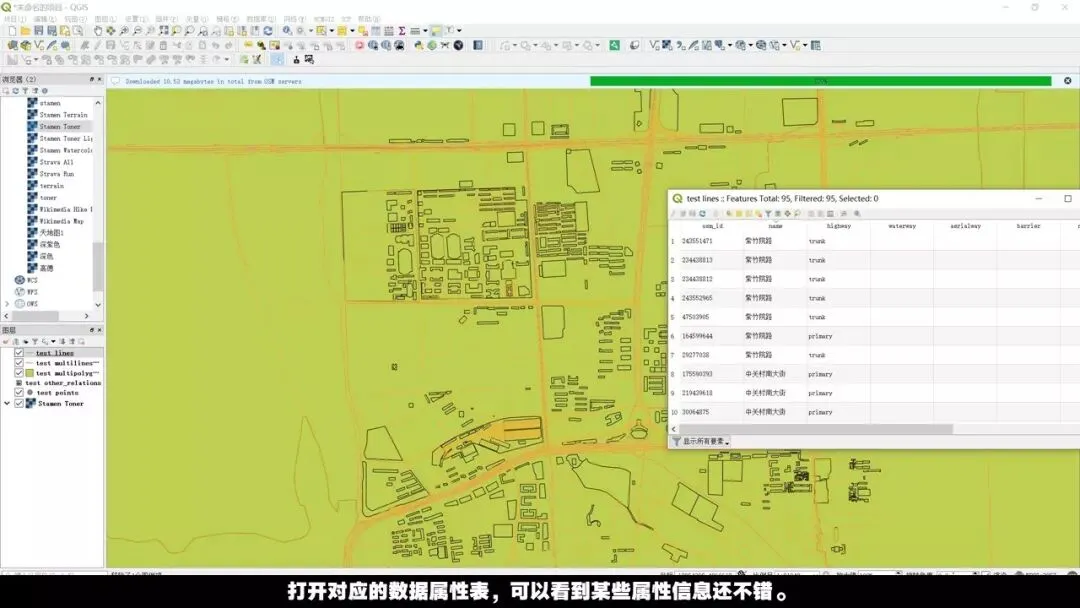Screen dimensions: 1080x608
Task: Dismiss the download message bar close icon
Action: click(1068, 81)
